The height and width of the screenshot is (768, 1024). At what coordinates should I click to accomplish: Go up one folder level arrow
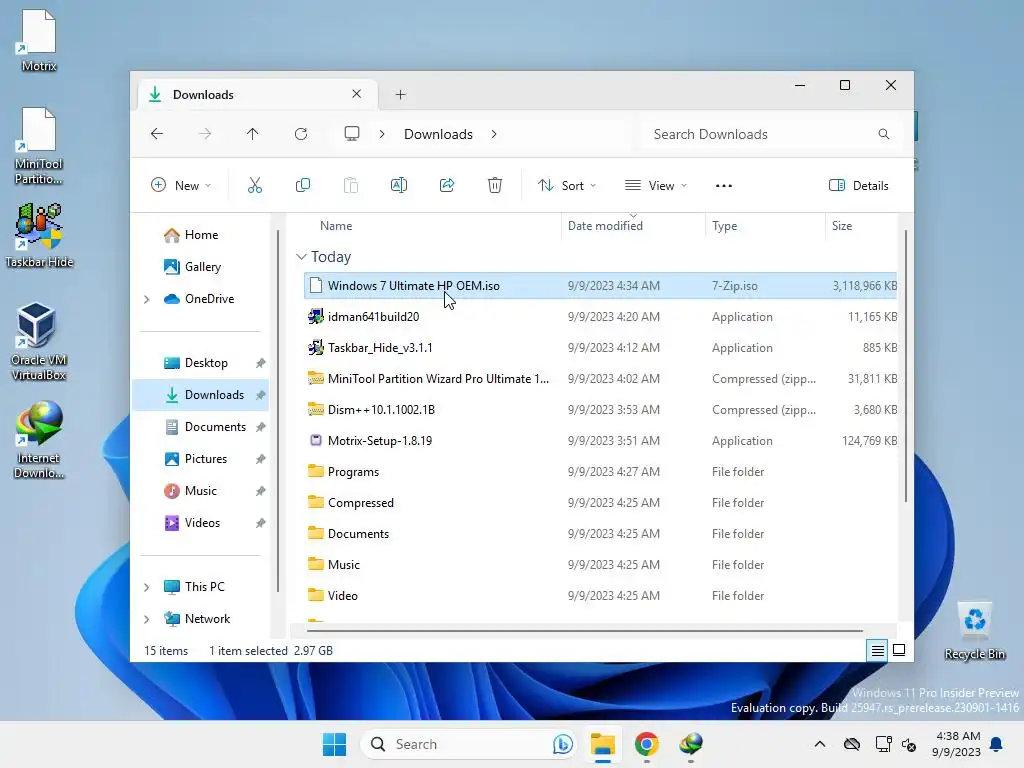point(253,134)
